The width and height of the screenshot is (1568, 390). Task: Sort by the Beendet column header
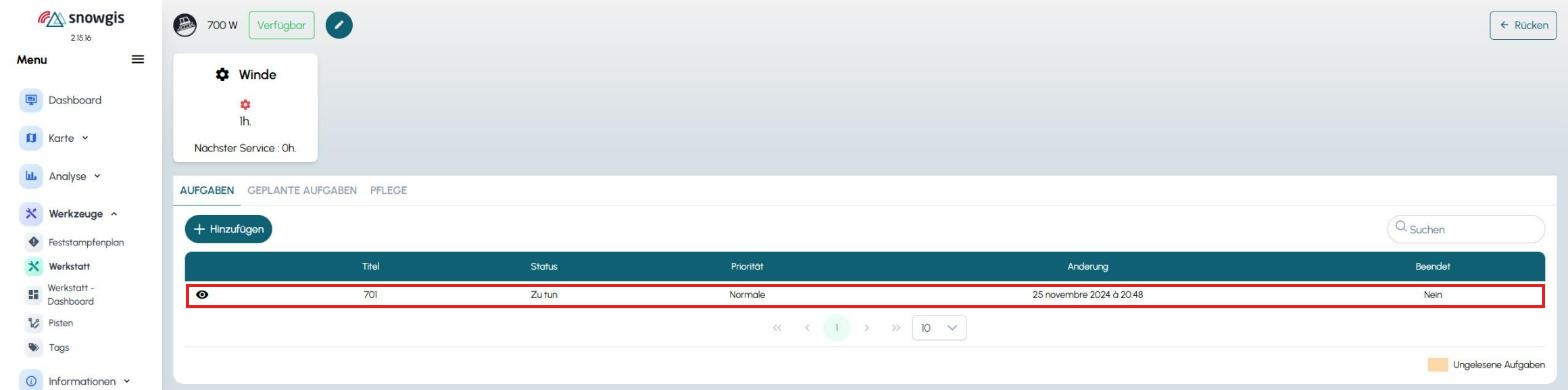pyautogui.click(x=1432, y=266)
